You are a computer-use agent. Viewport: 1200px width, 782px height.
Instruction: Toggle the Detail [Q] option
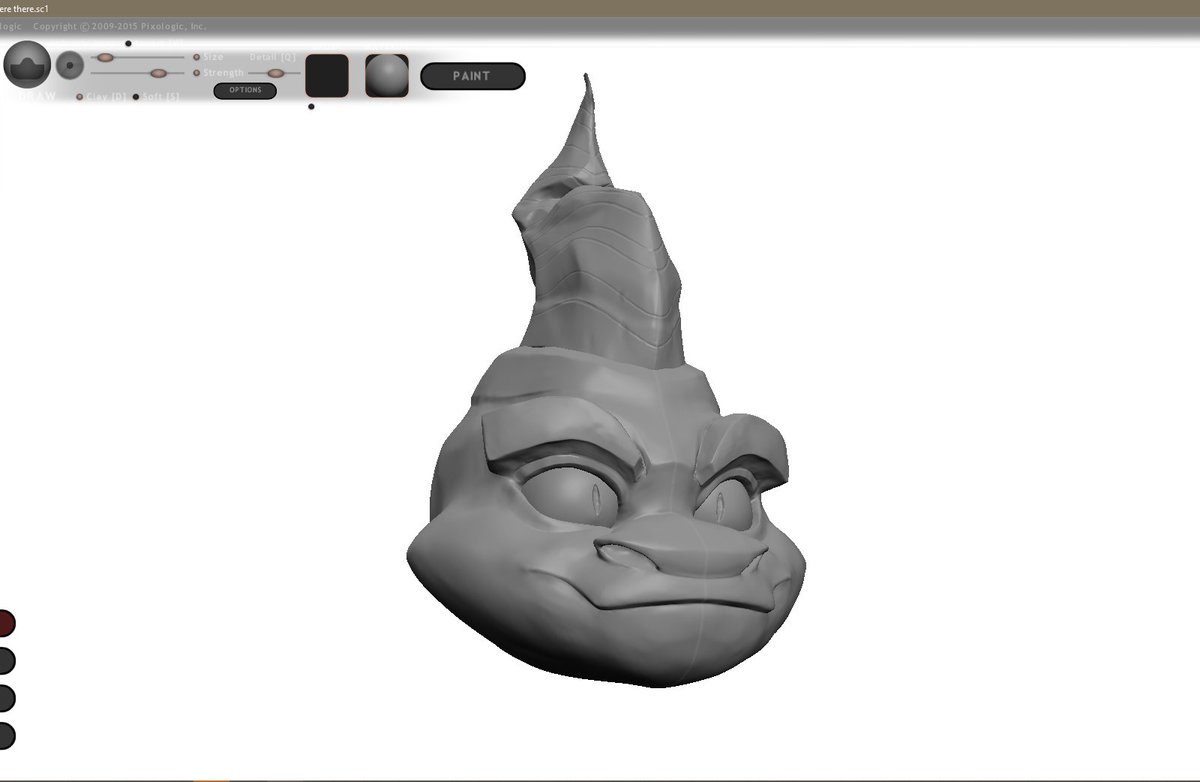(272, 57)
